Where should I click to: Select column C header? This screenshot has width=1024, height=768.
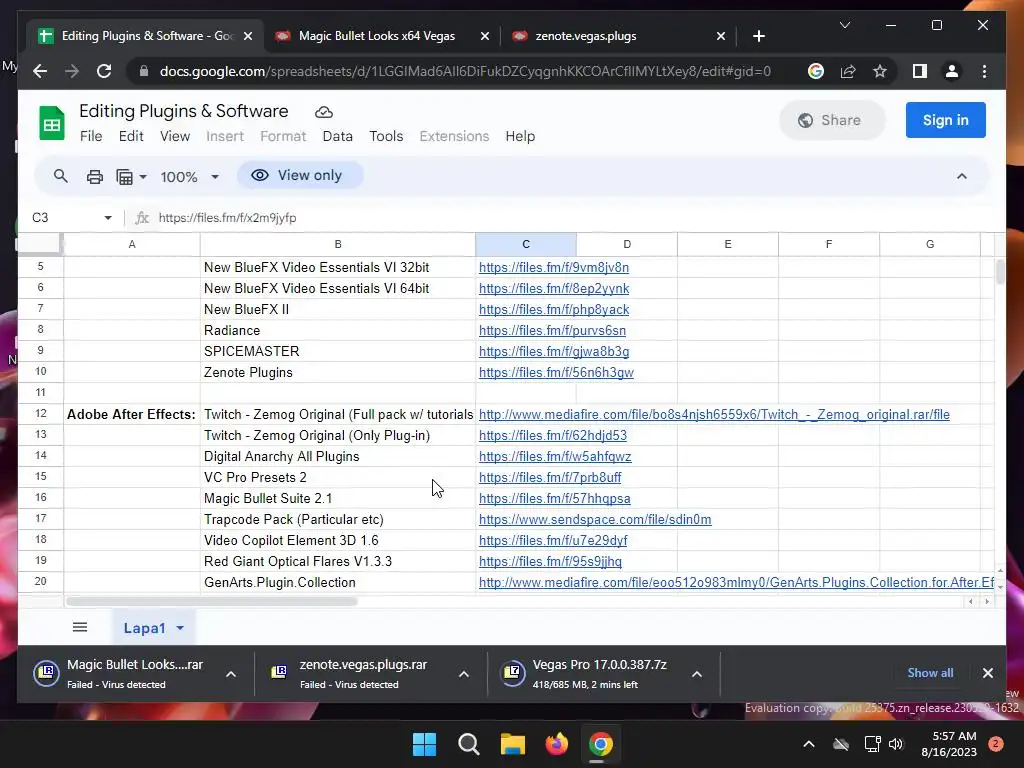(526, 244)
